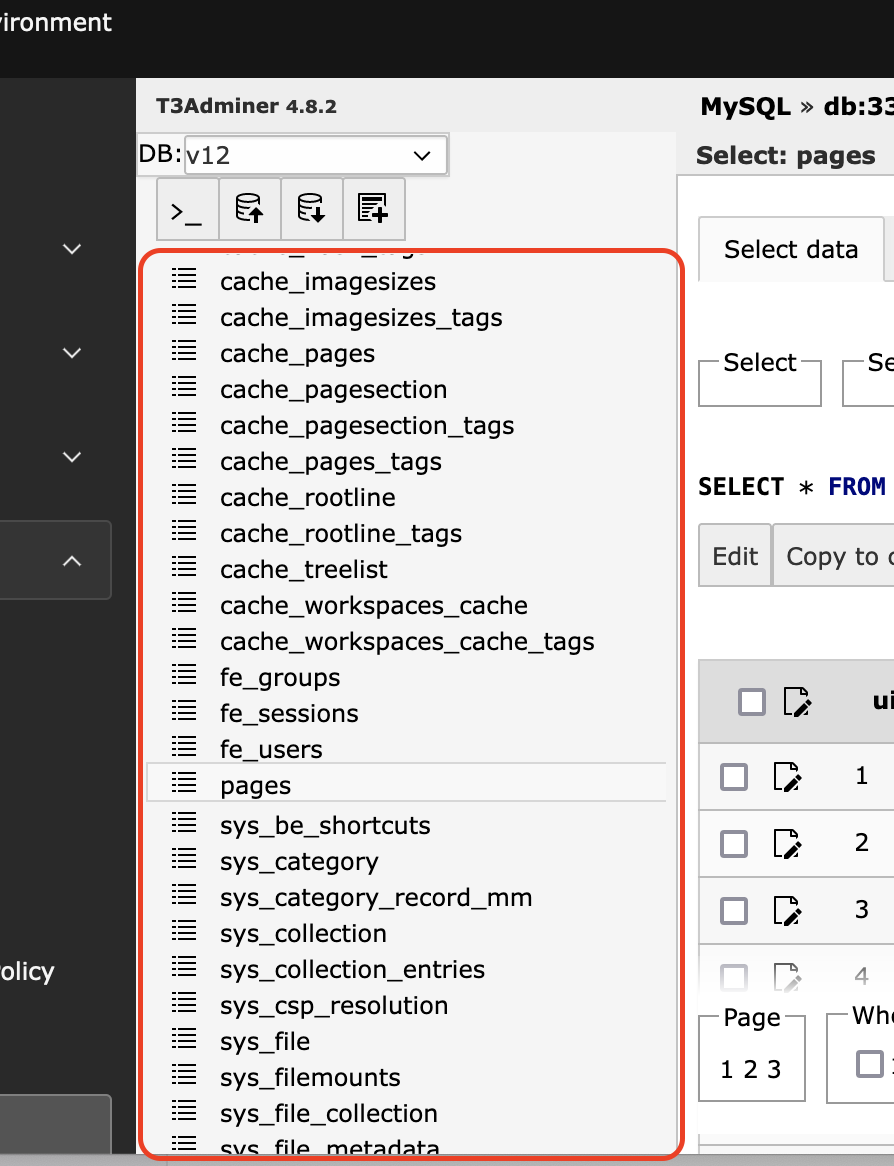Open the cache_treelist table

(303, 569)
